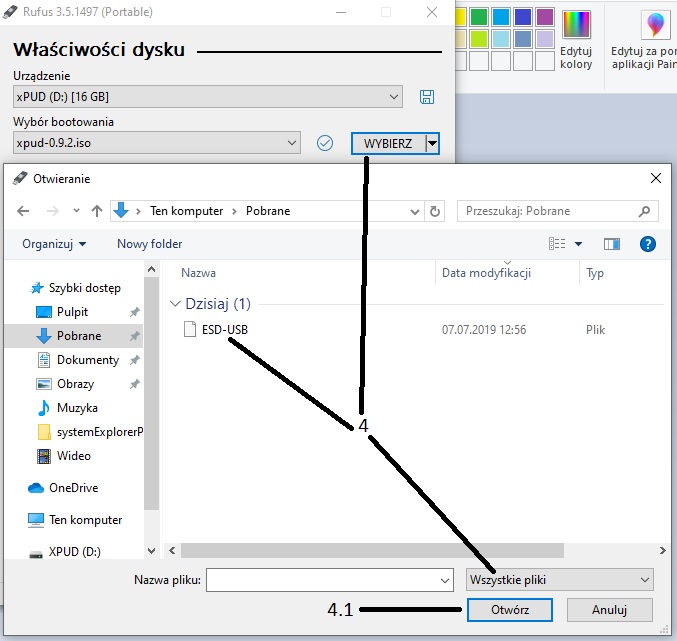Image resolution: width=677 pixels, height=641 pixels.
Task: Click the Anuluj button
Action: pos(609,610)
